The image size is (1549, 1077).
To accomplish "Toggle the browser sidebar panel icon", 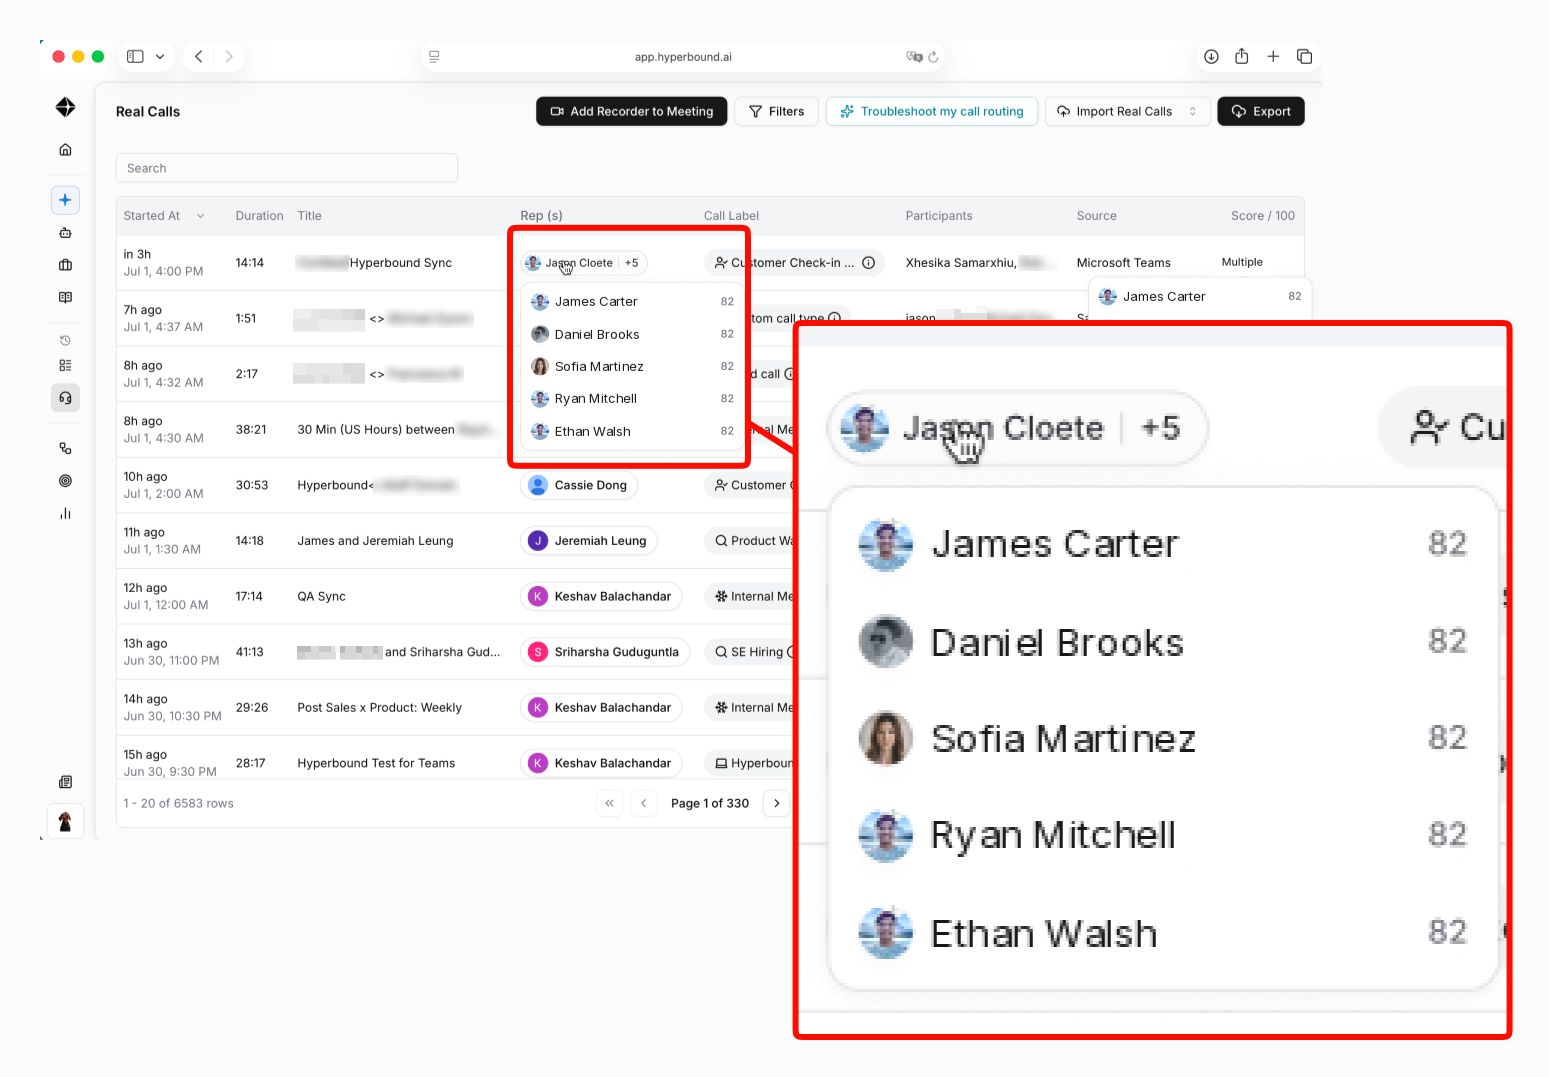I will (135, 57).
